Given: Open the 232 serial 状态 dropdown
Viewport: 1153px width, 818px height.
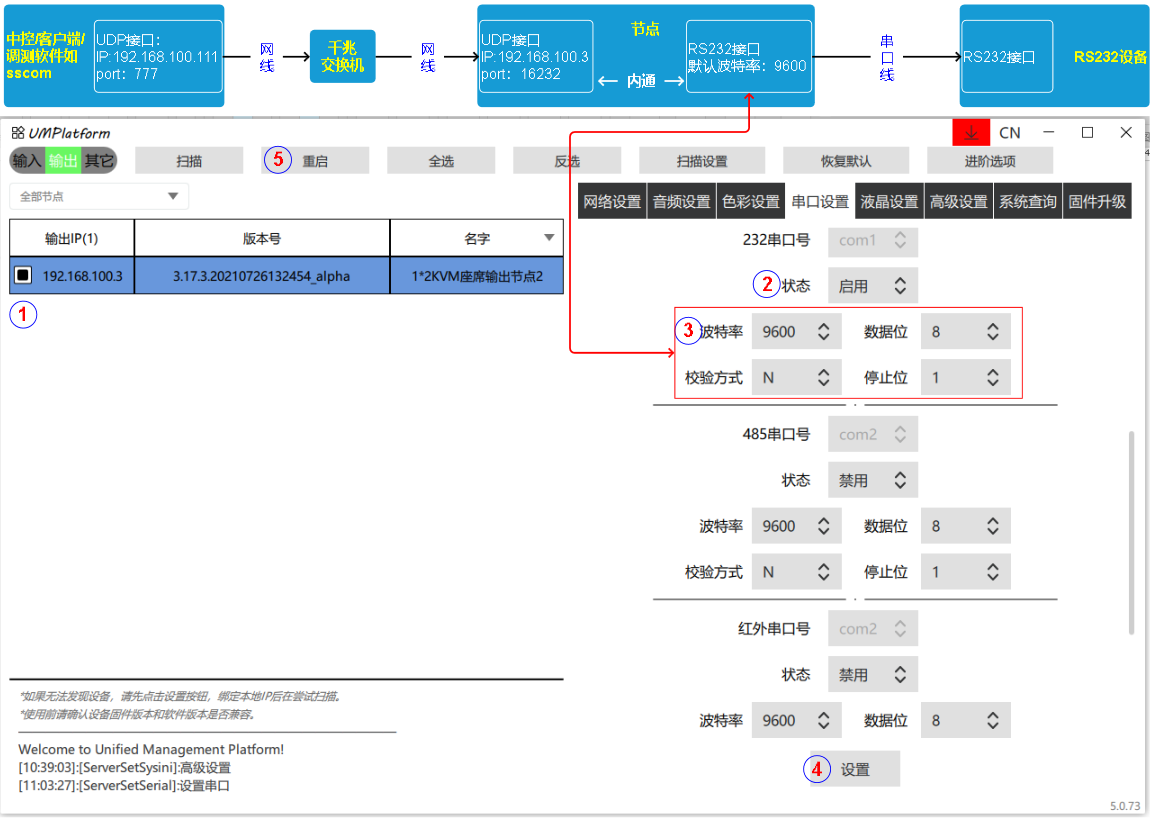Looking at the screenshot, I should pyautogui.click(x=872, y=286).
